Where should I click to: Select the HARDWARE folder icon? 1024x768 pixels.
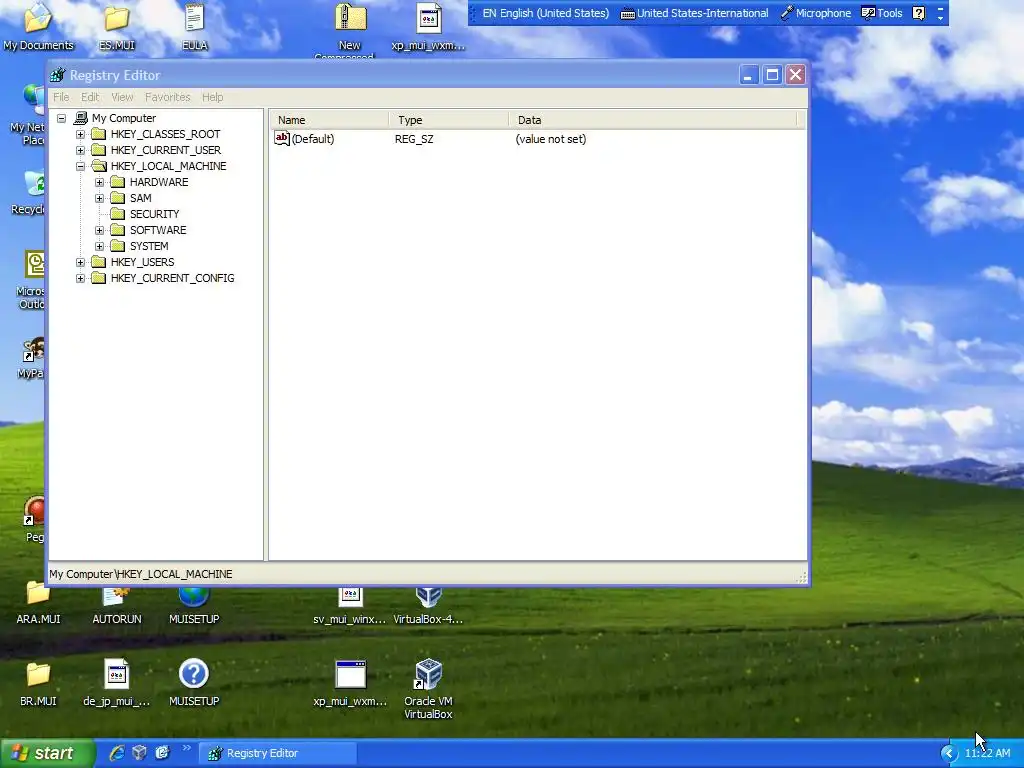point(118,182)
